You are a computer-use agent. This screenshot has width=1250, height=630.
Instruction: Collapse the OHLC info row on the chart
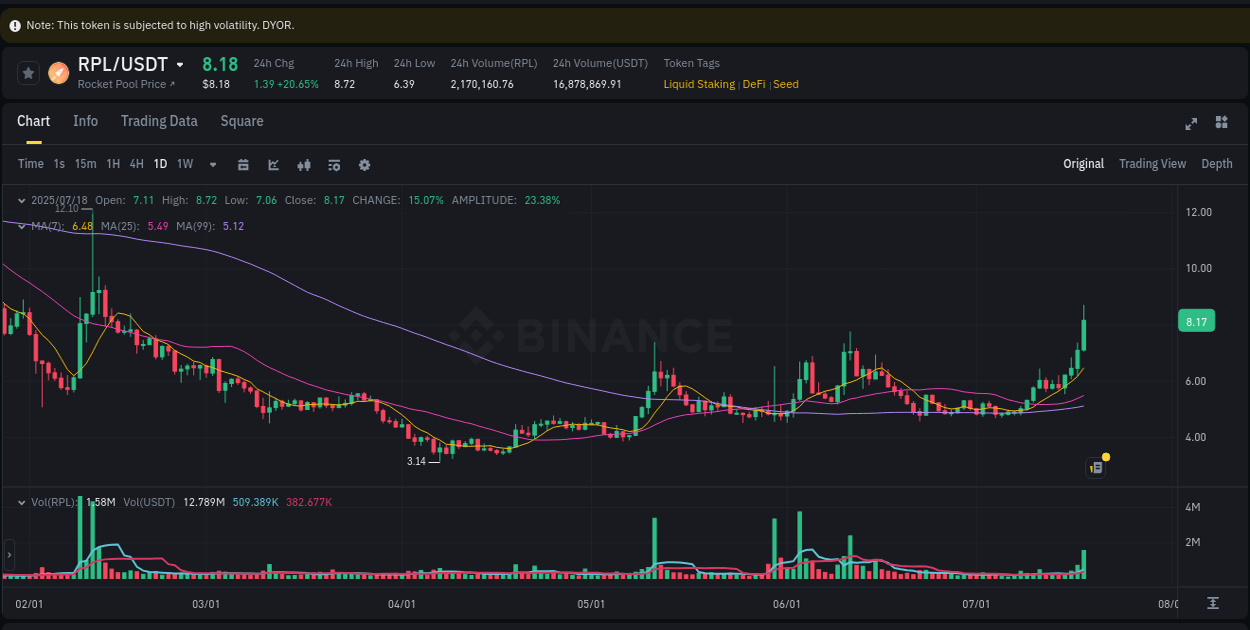click(x=21, y=200)
